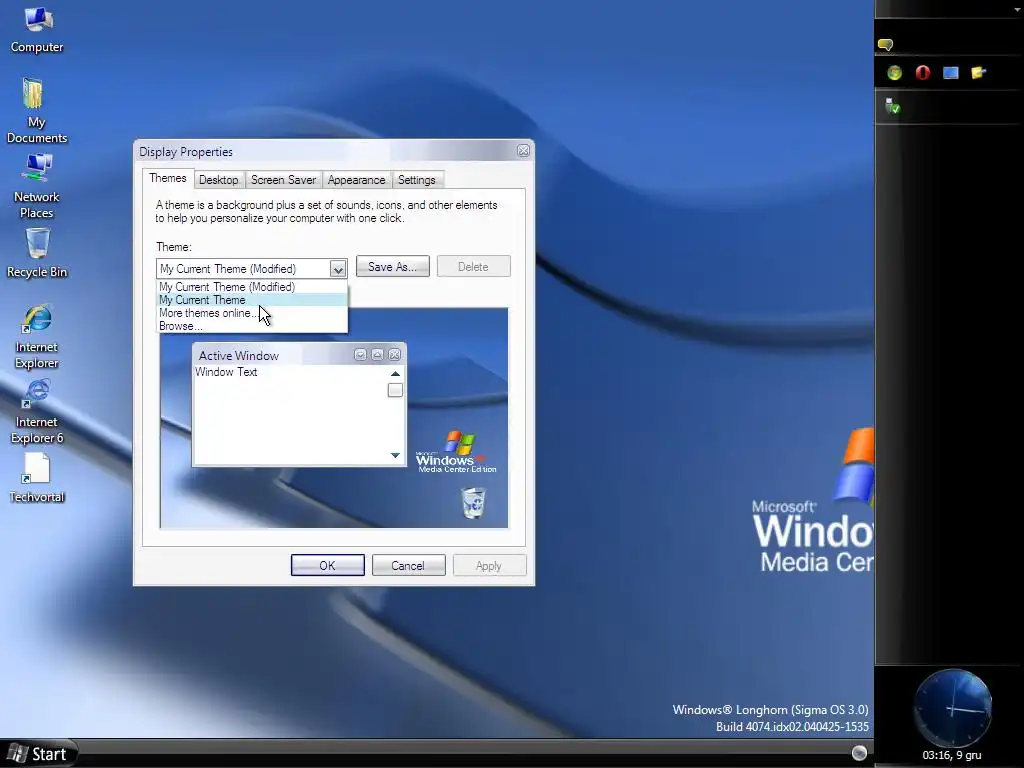Confirm with the OK button
The width and height of the screenshot is (1024, 768).
click(328, 566)
